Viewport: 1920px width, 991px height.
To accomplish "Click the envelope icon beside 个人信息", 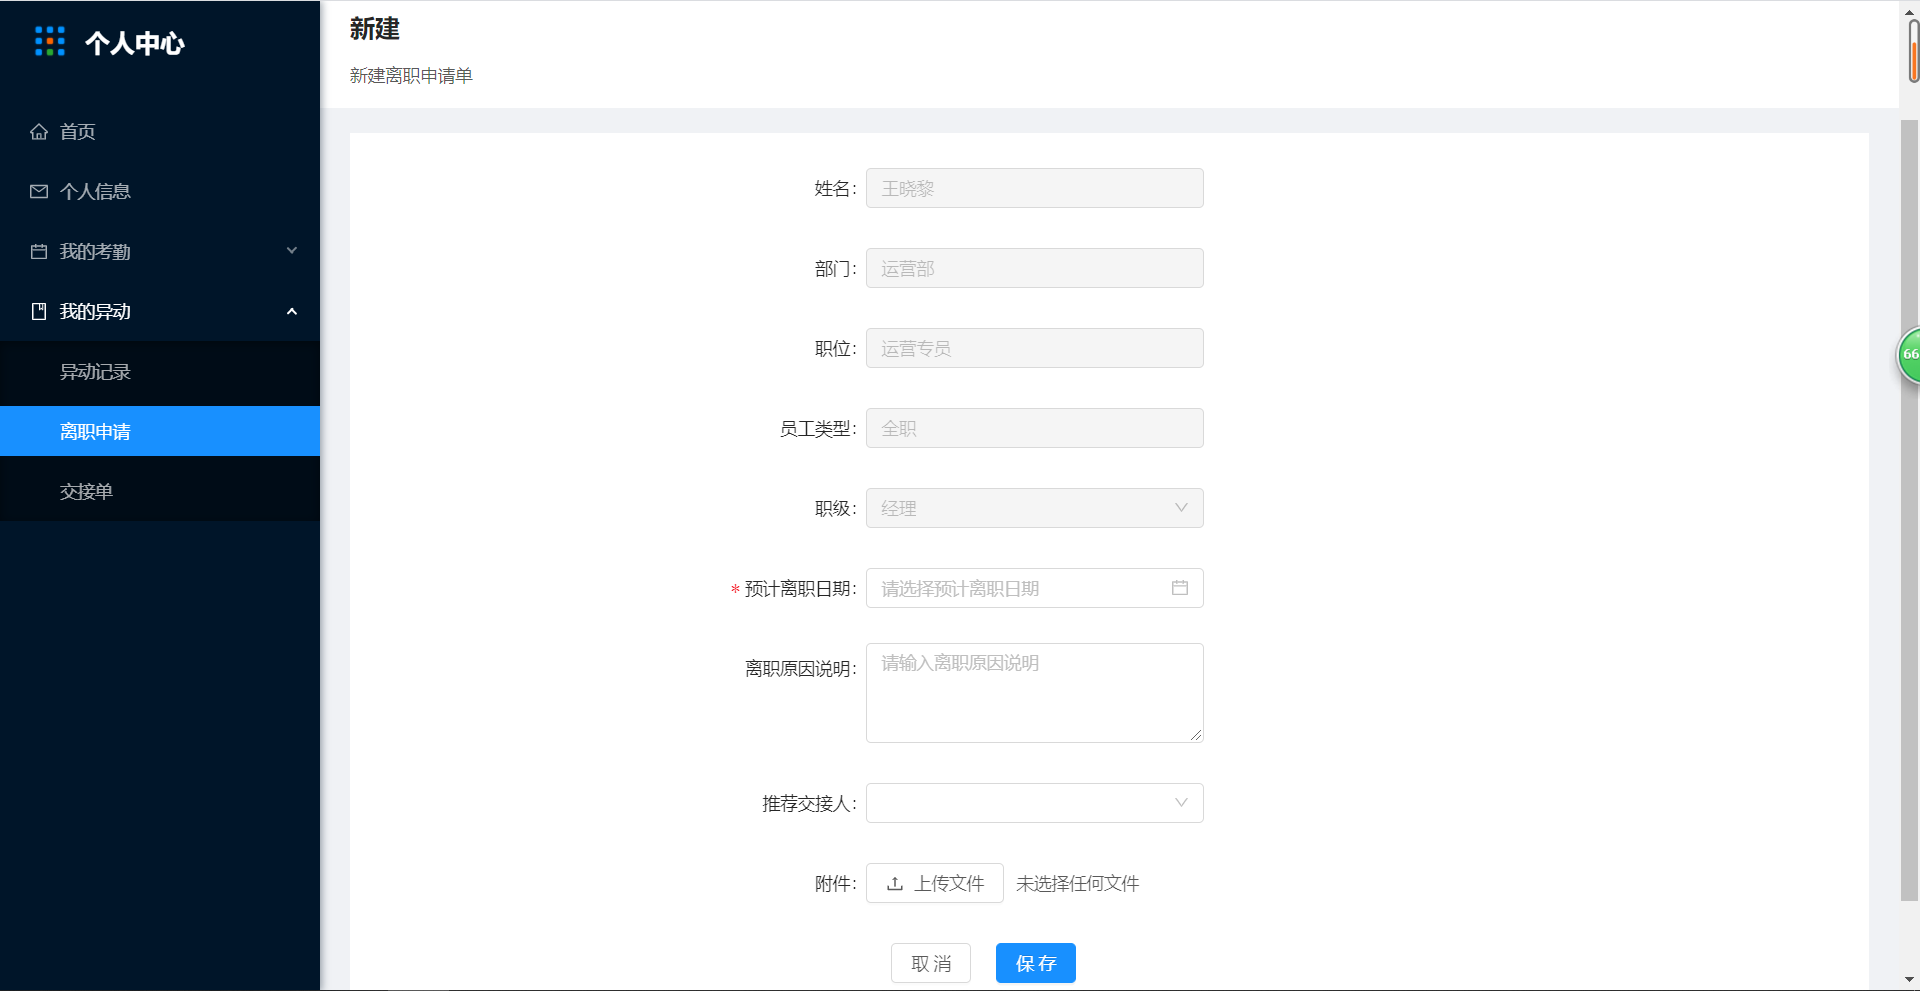I will click(39, 191).
